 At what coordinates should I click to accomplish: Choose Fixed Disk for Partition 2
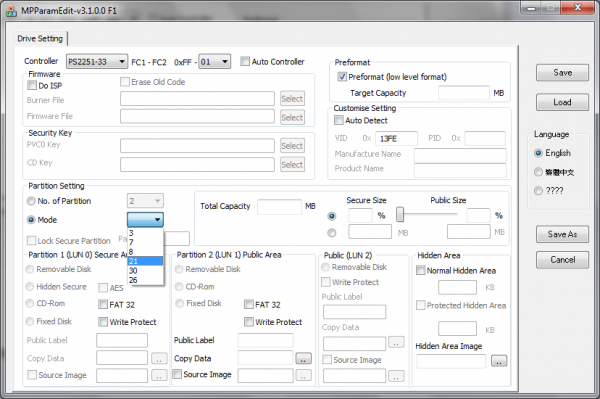click(x=179, y=303)
